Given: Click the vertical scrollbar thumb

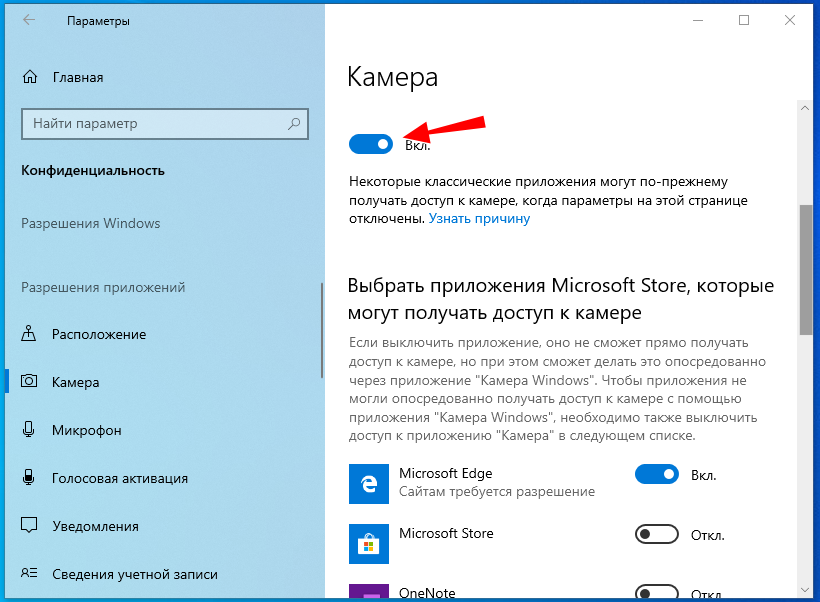Looking at the screenshot, I should [x=805, y=270].
